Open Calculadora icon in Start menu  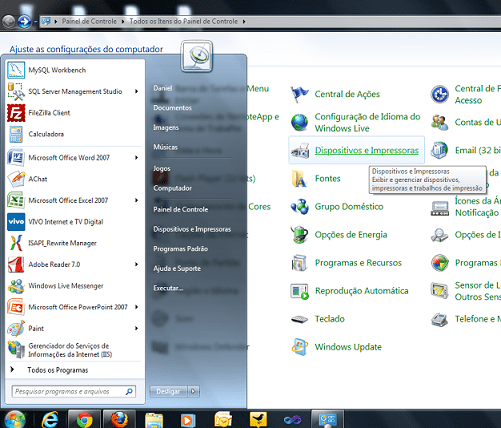point(16,134)
